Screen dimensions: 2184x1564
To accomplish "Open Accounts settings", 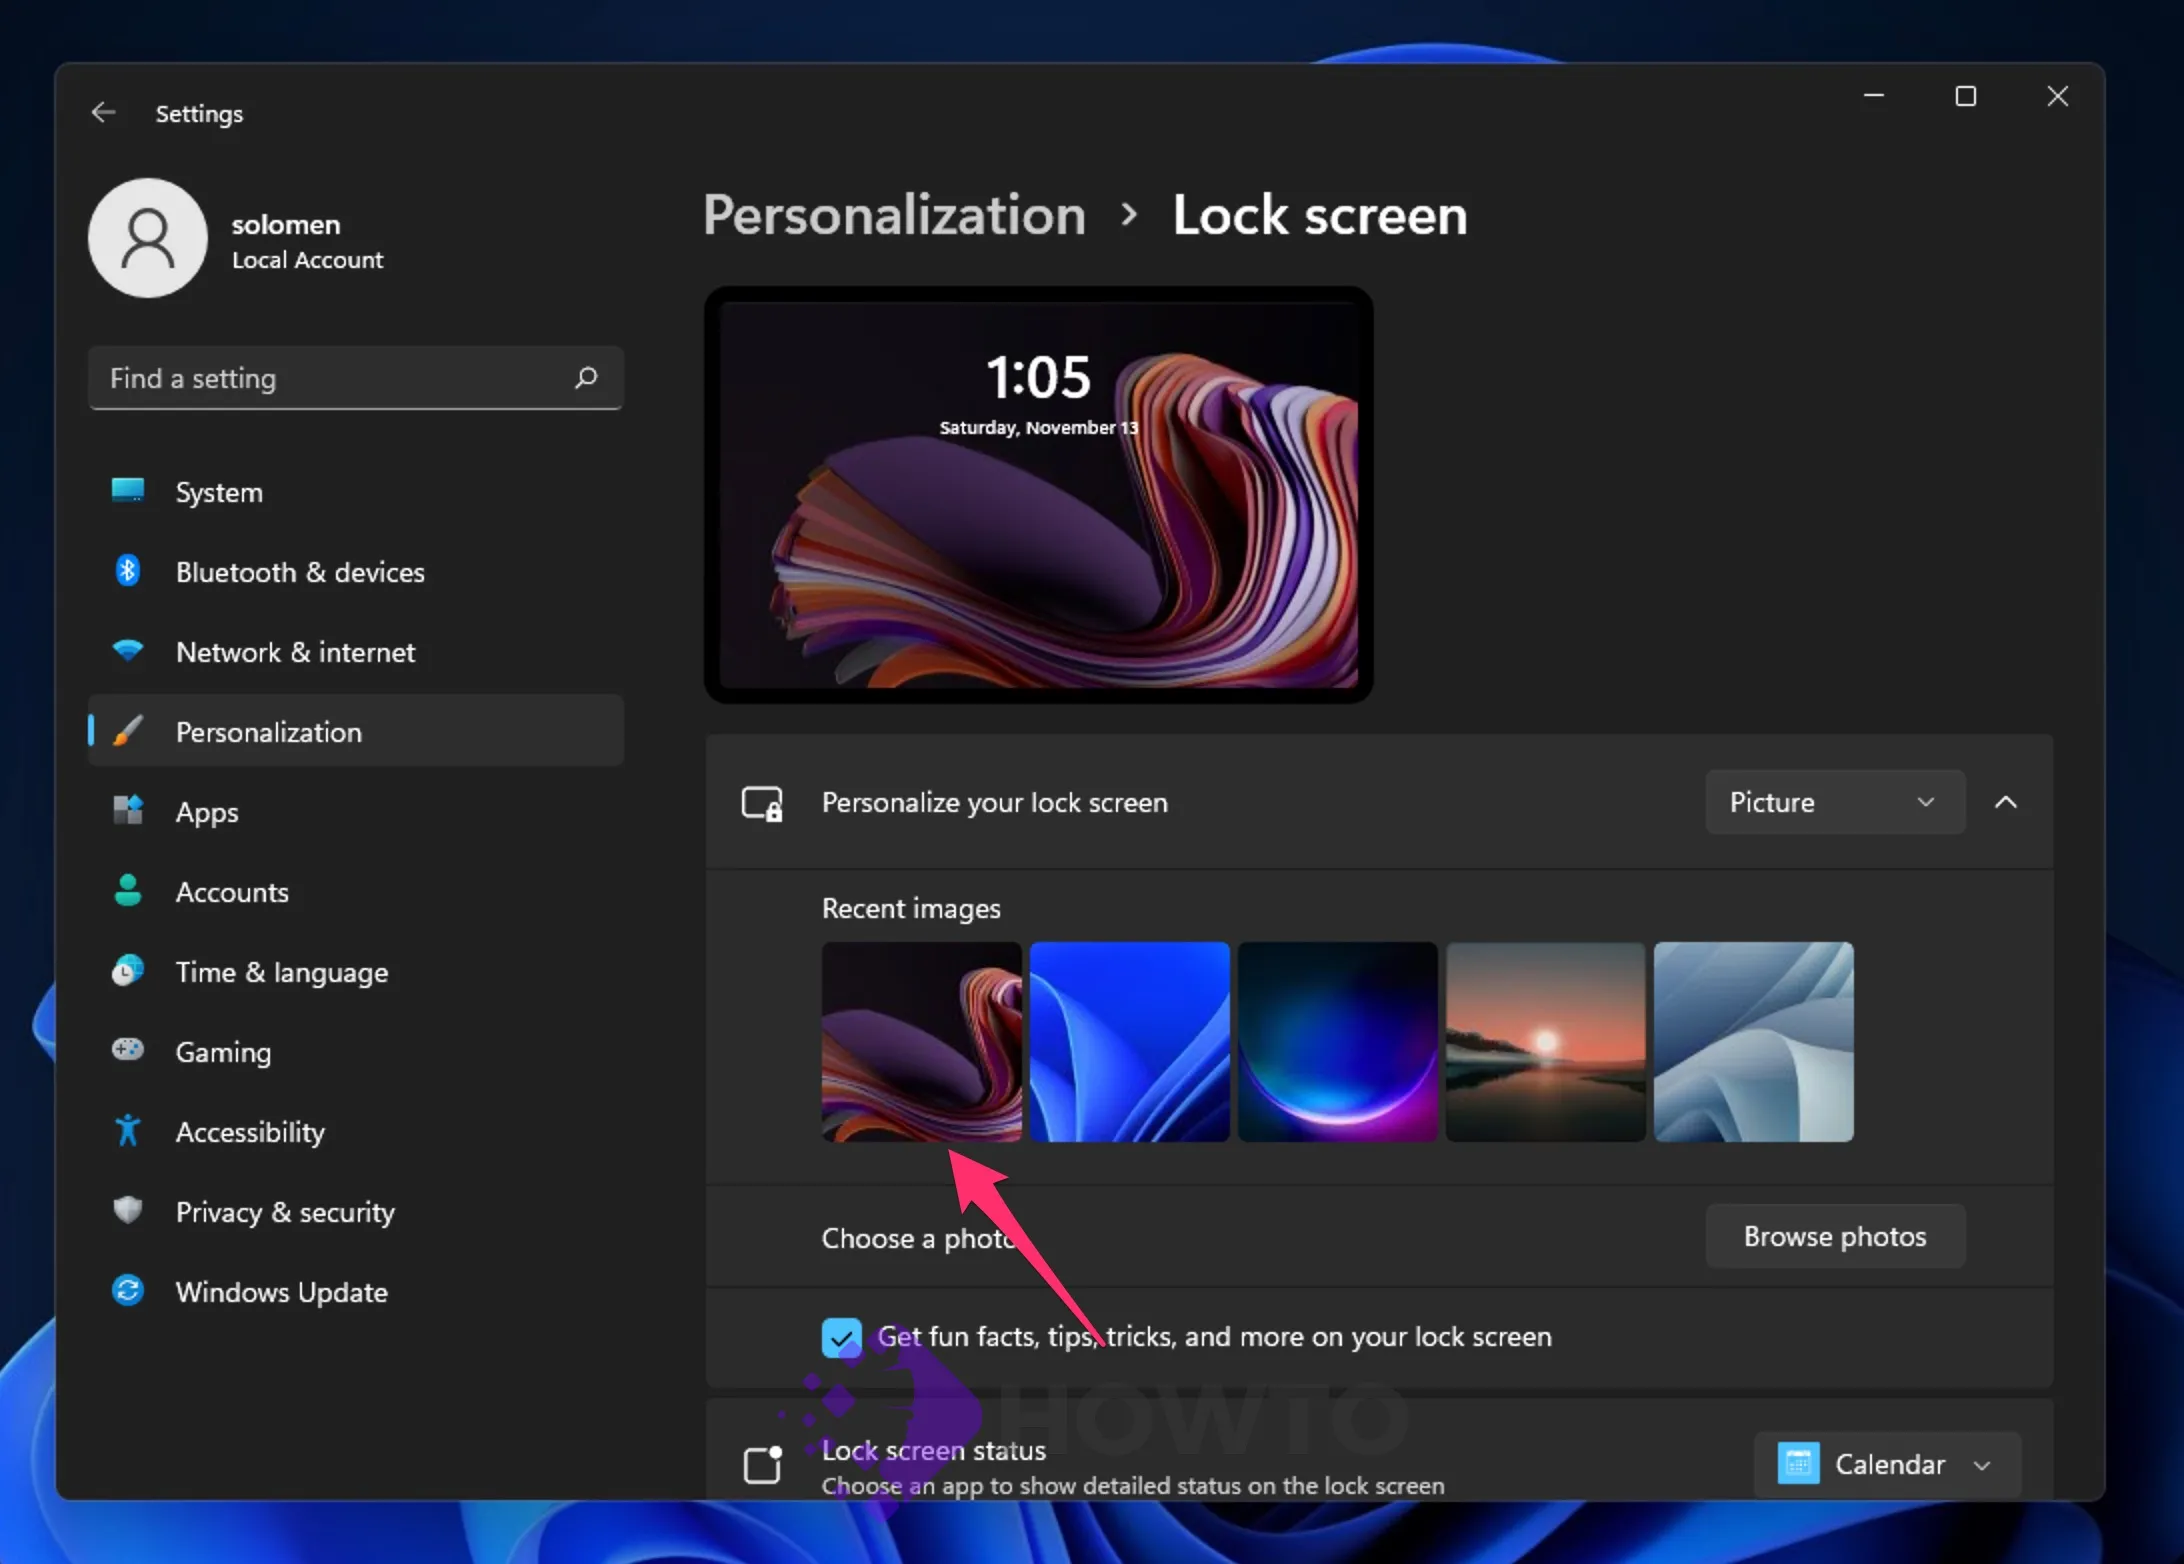I will click(x=356, y=892).
